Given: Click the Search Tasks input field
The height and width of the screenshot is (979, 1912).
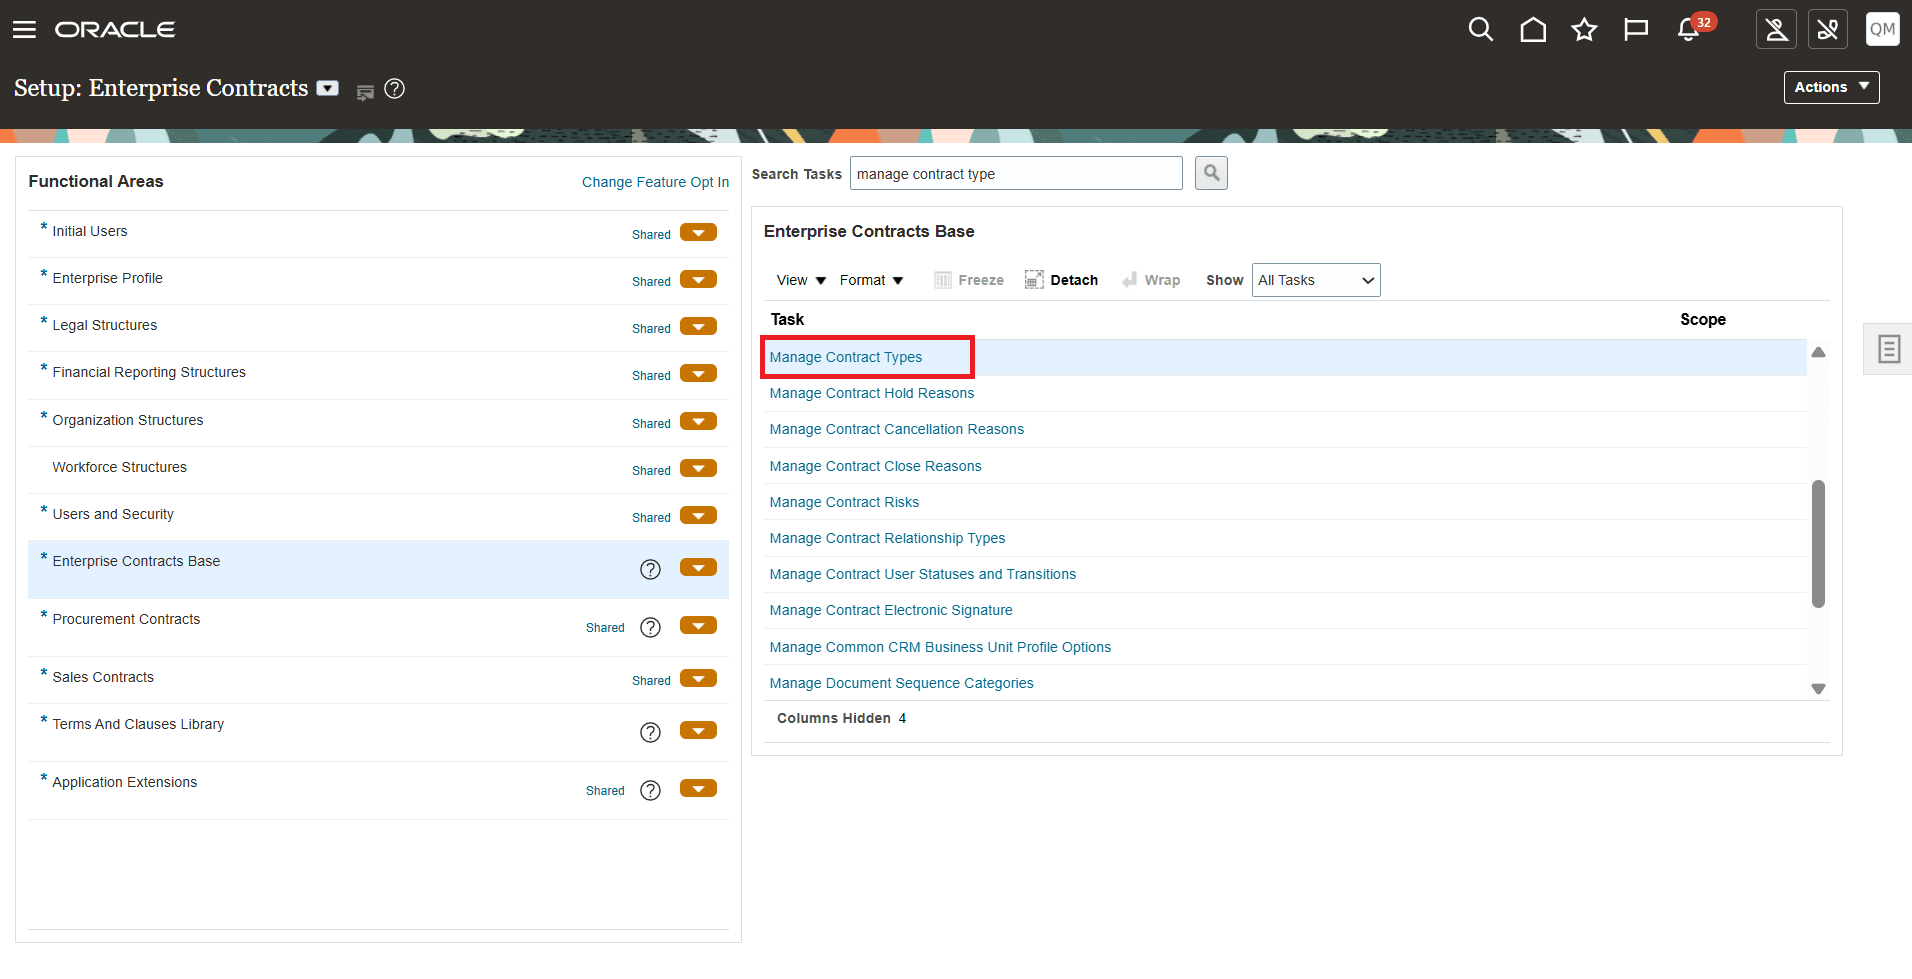Looking at the screenshot, I should (1016, 173).
